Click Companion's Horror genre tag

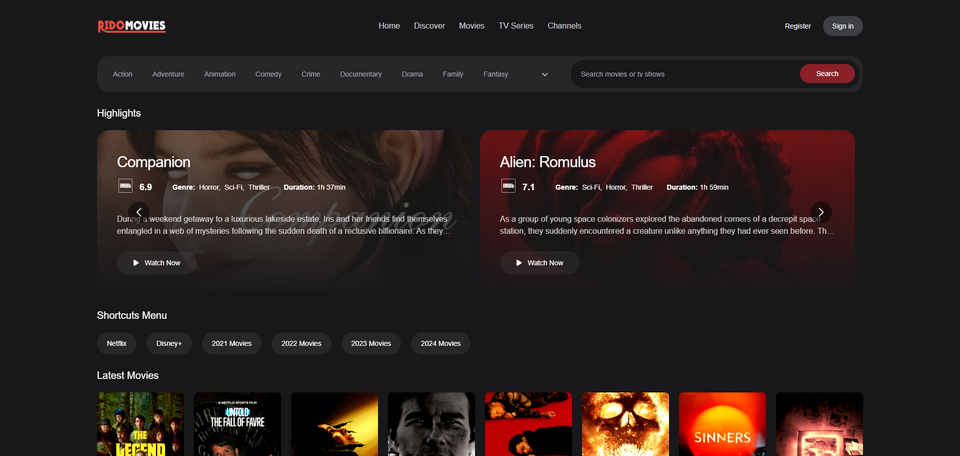(x=209, y=187)
